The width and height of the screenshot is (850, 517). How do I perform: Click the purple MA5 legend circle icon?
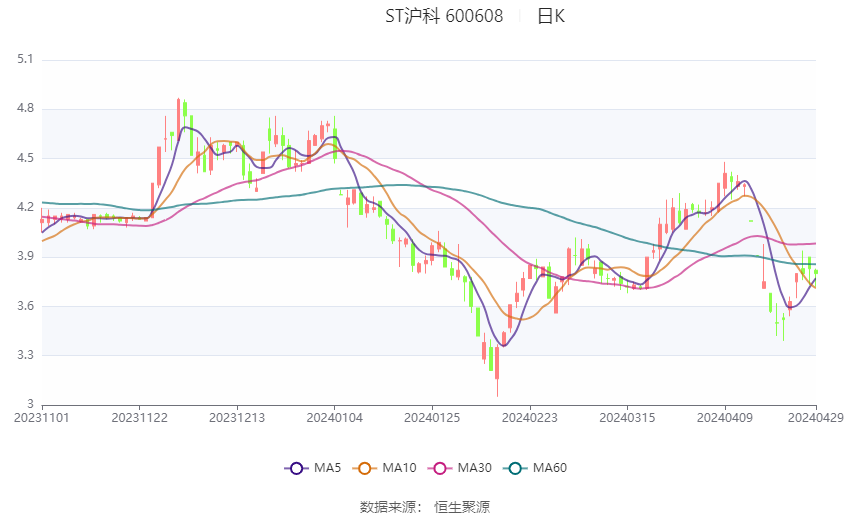296,468
